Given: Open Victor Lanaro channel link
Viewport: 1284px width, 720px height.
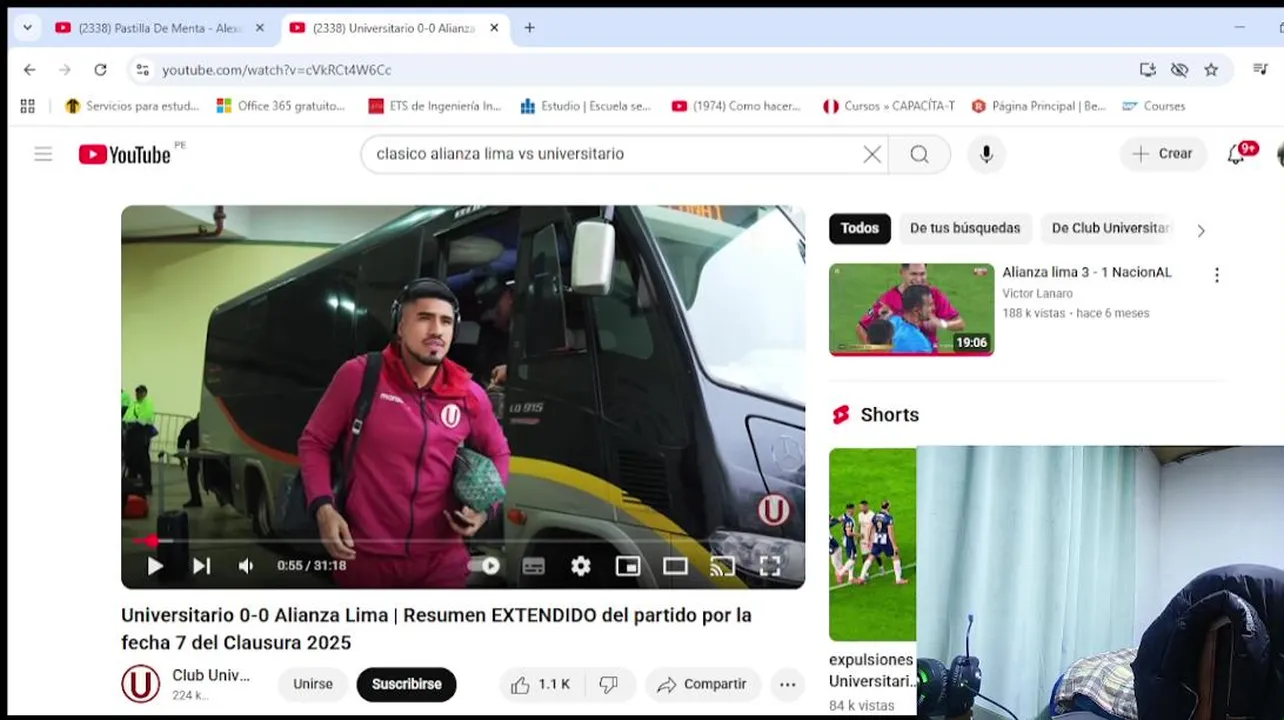Looking at the screenshot, I should click(x=1037, y=293).
